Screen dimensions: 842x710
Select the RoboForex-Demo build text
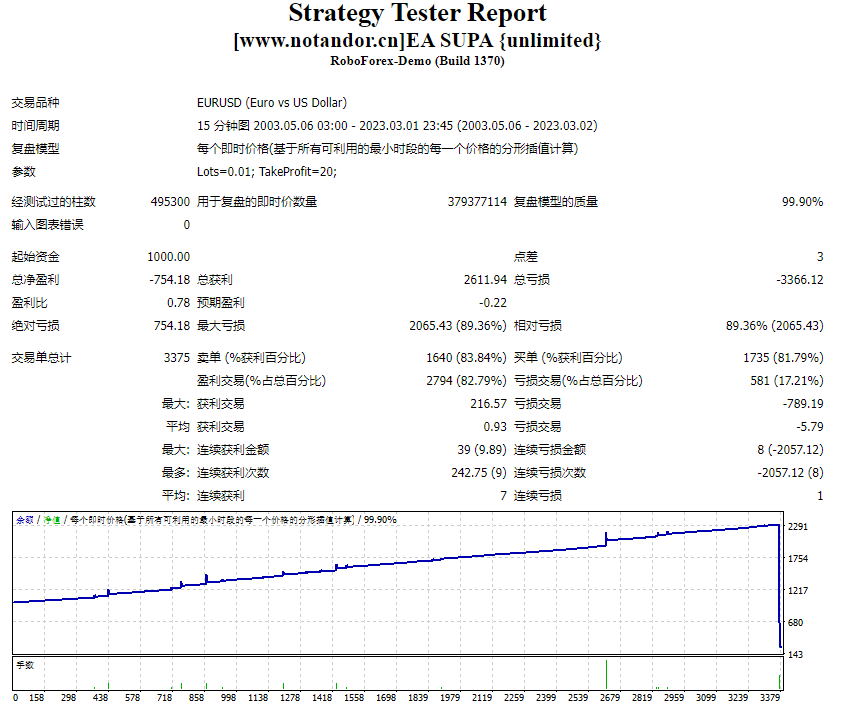point(417,61)
